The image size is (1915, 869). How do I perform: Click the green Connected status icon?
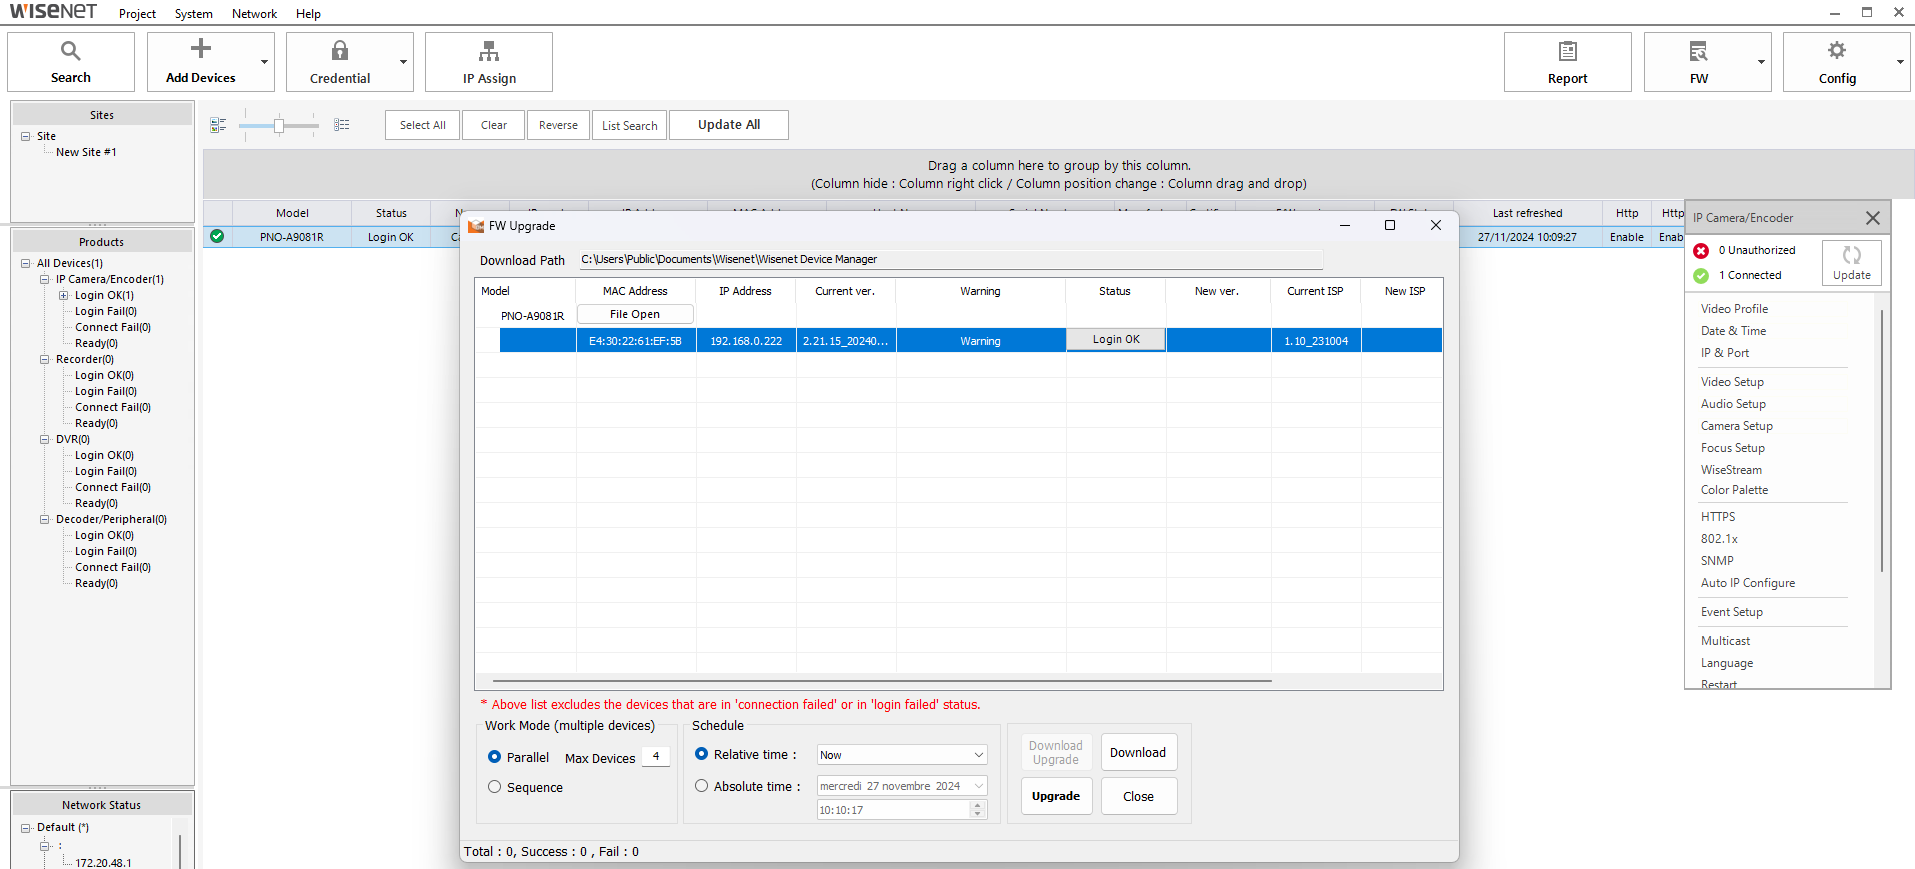click(x=1701, y=276)
